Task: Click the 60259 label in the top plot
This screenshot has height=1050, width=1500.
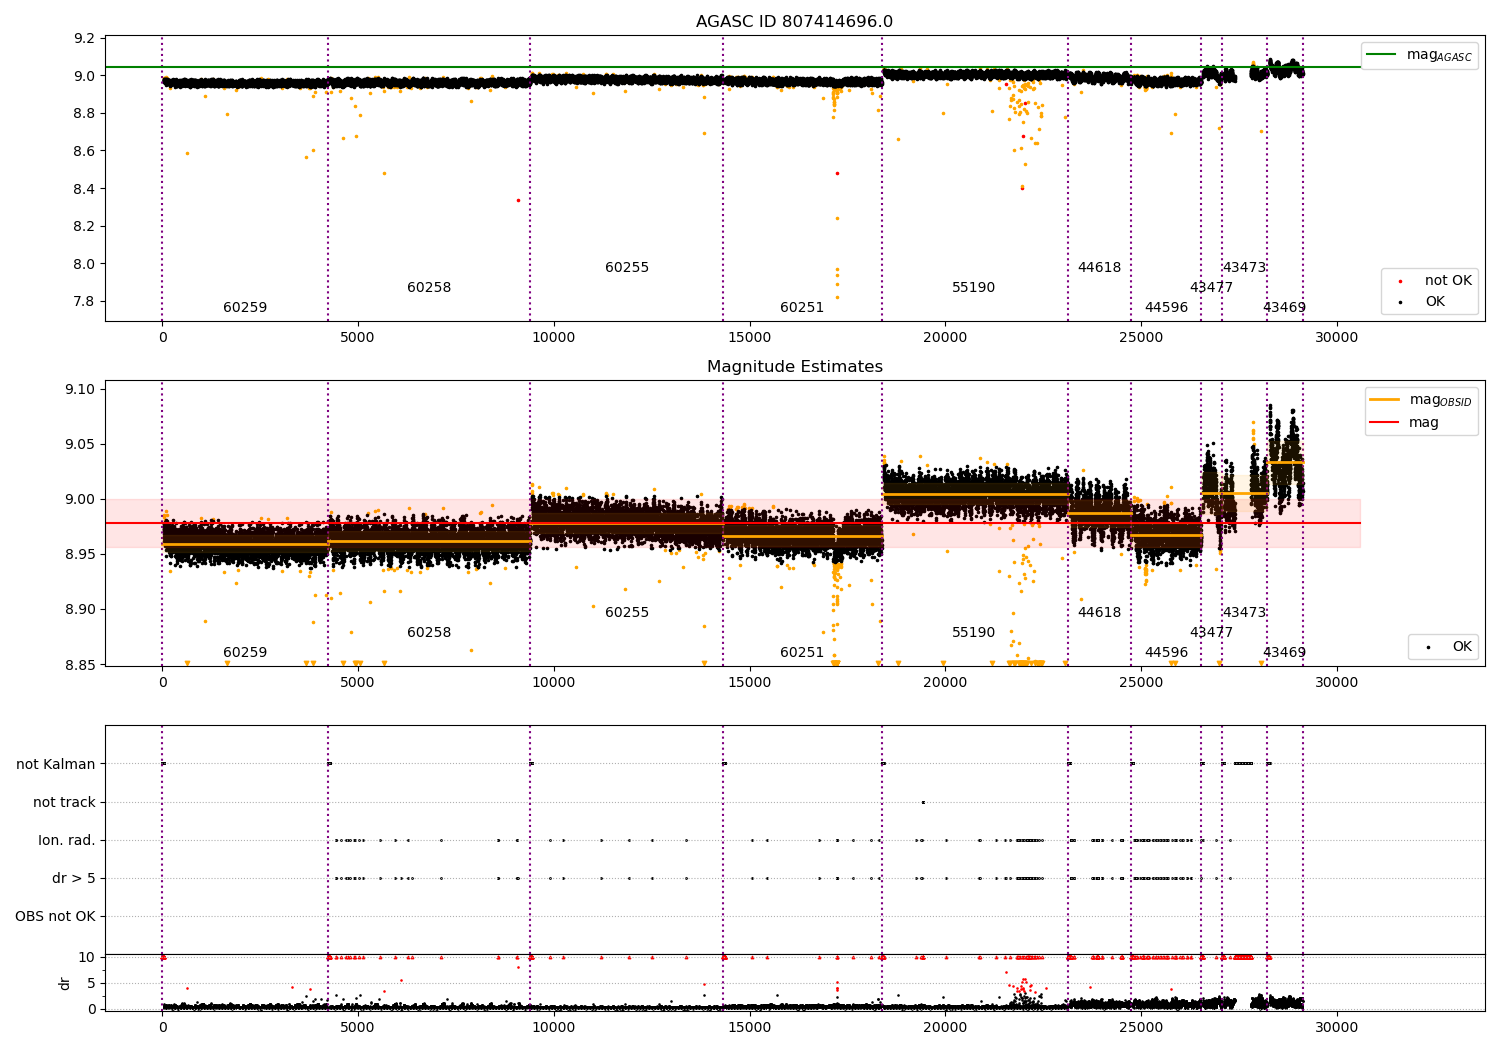Action: [x=245, y=308]
